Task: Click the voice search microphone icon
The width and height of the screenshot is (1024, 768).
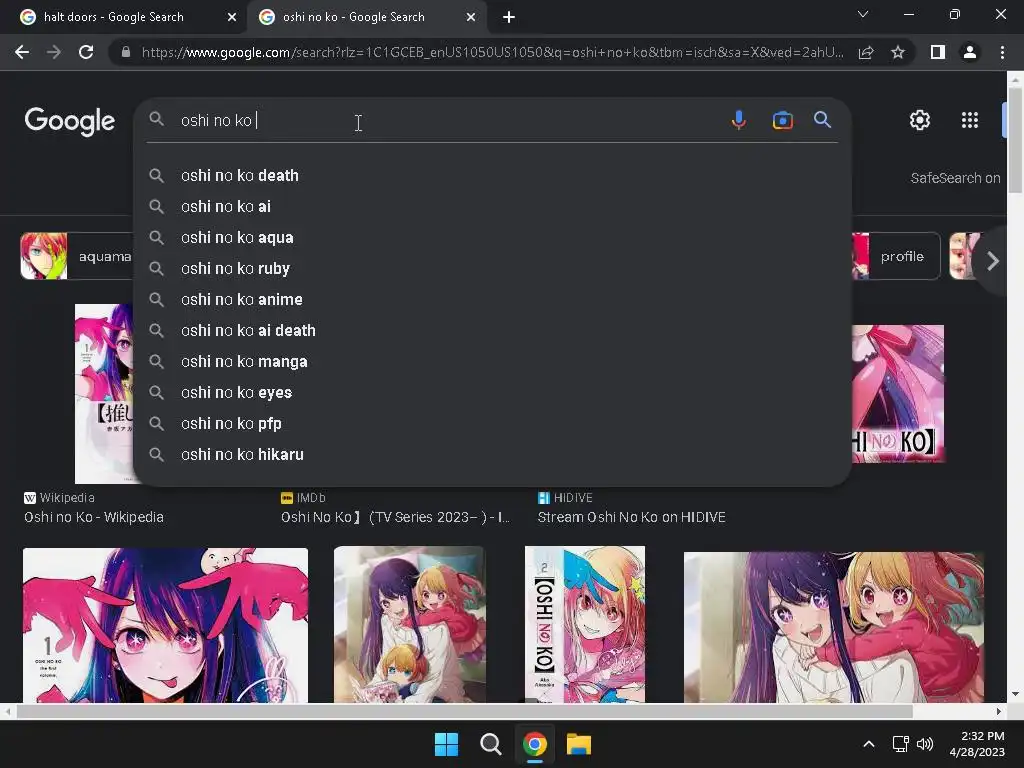Action: pyautogui.click(x=739, y=120)
